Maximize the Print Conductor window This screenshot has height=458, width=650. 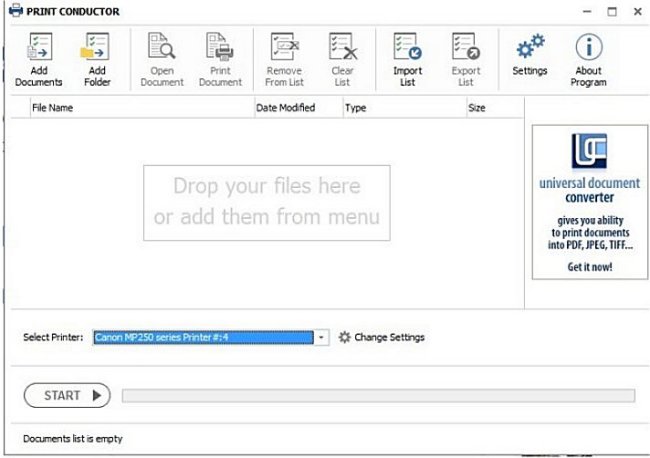pyautogui.click(x=612, y=12)
